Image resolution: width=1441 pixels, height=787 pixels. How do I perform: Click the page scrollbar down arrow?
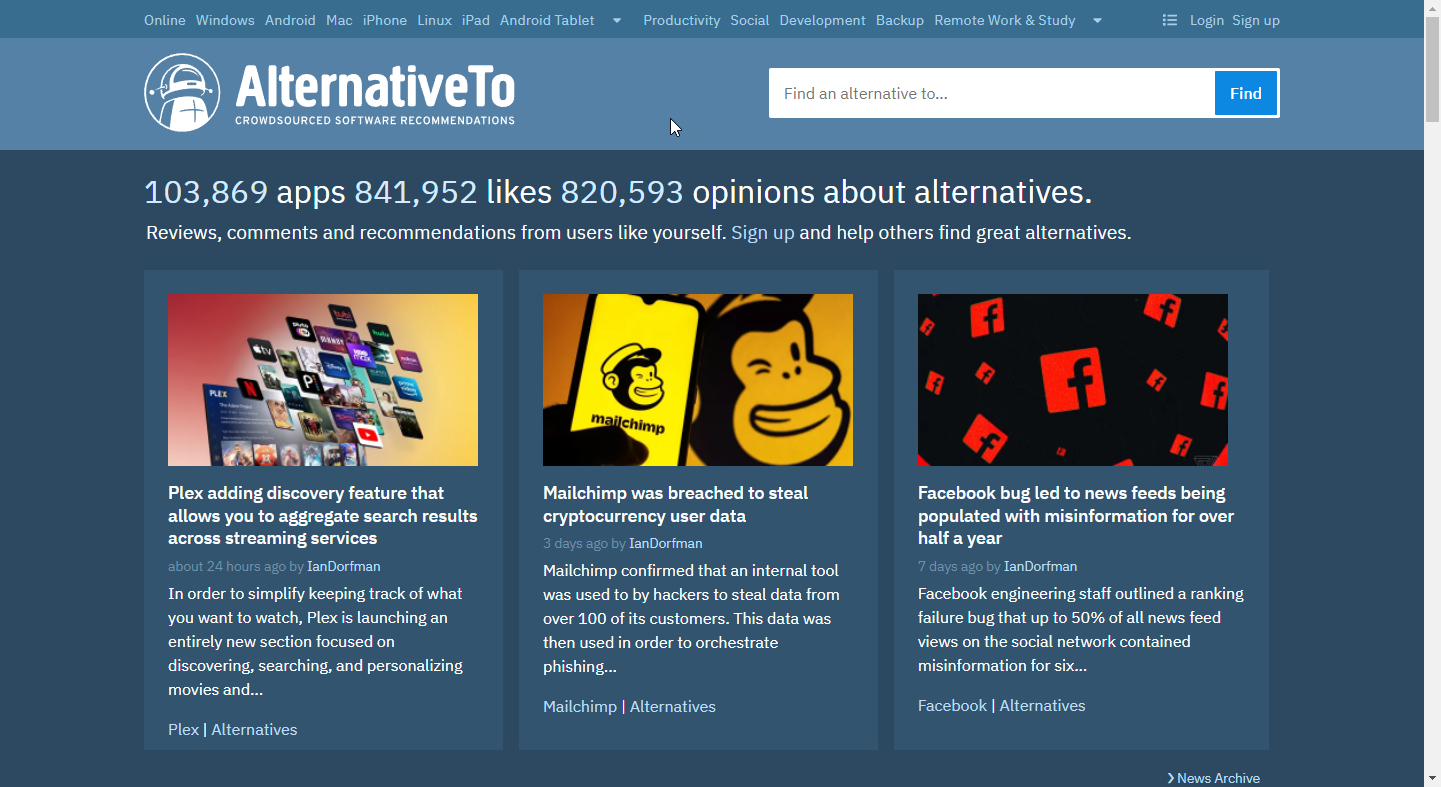(x=1433, y=778)
